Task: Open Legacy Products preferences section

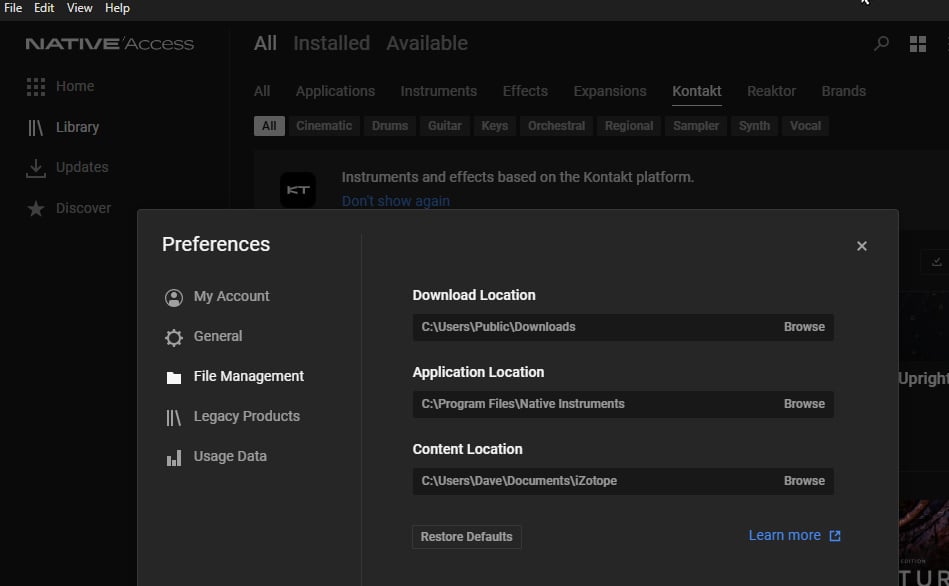Action: click(x=246, y=416)
